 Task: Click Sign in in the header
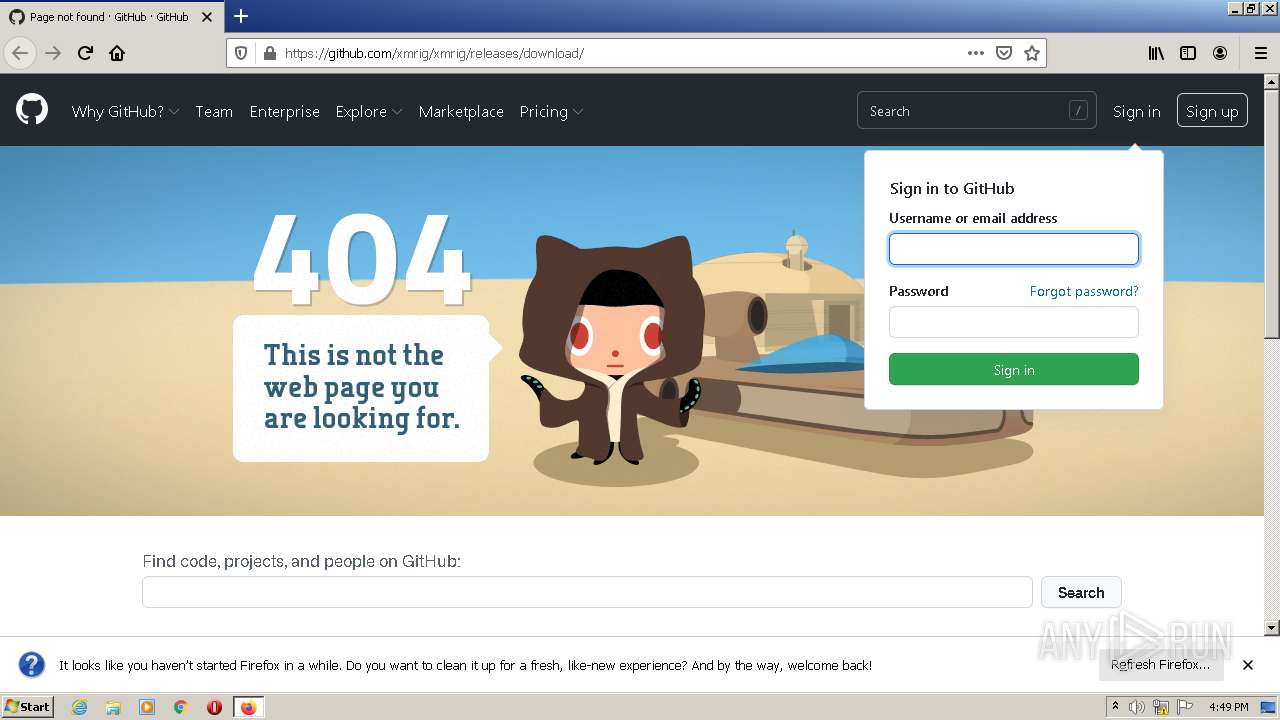tap(1137, 111)
